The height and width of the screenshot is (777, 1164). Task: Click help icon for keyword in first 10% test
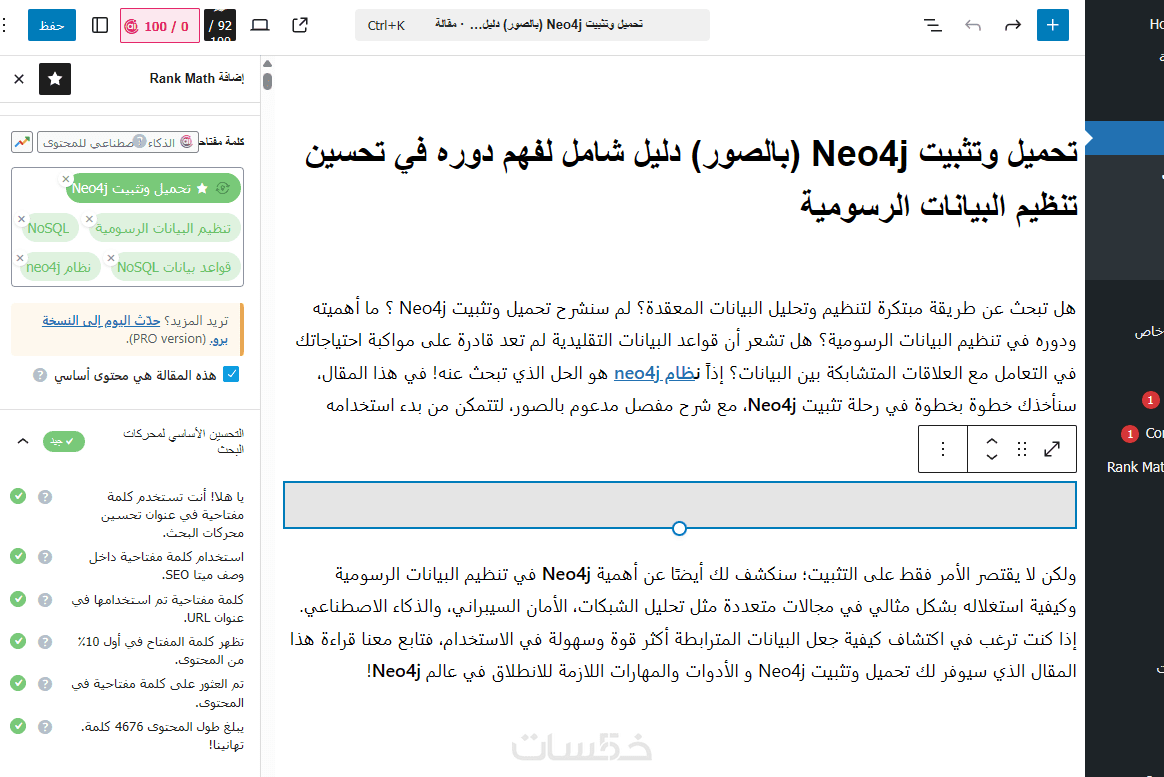point(45,642)
